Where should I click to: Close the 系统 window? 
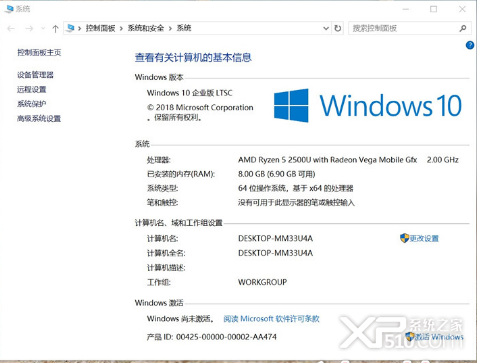[x=462, y=9]
